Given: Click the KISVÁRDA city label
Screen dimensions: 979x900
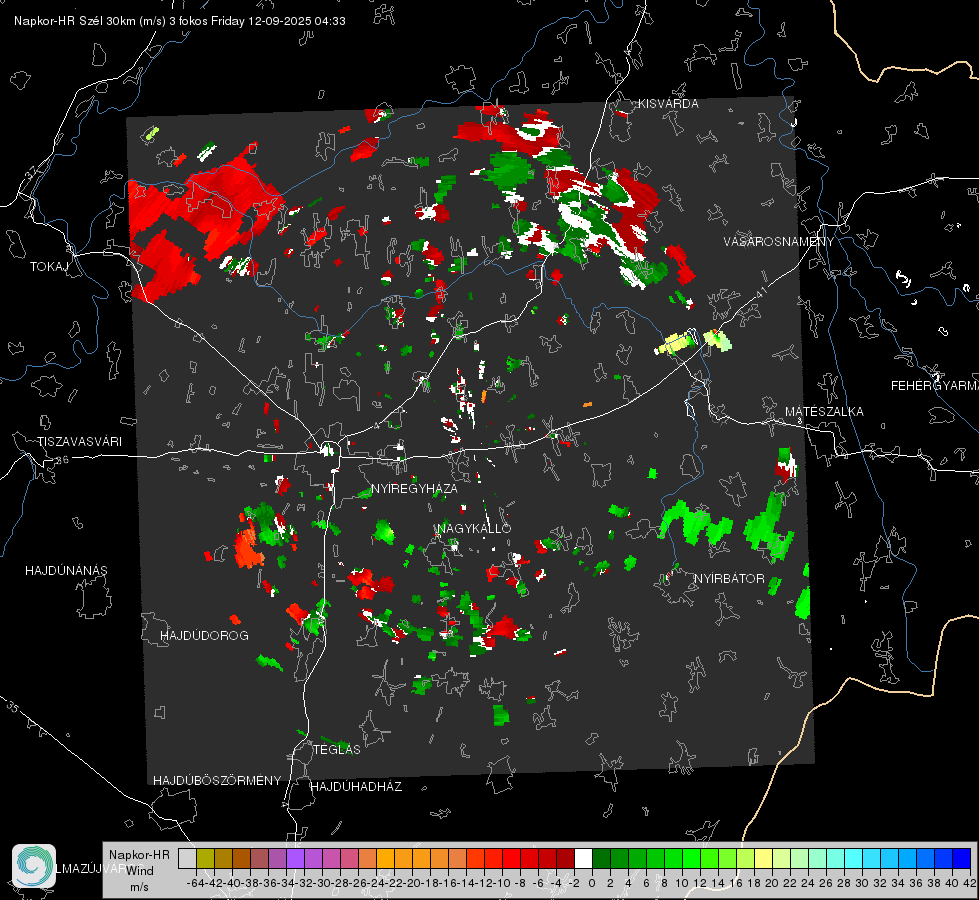Looking at the screenshot, I should pyautogui.click(x=668, y=104).
